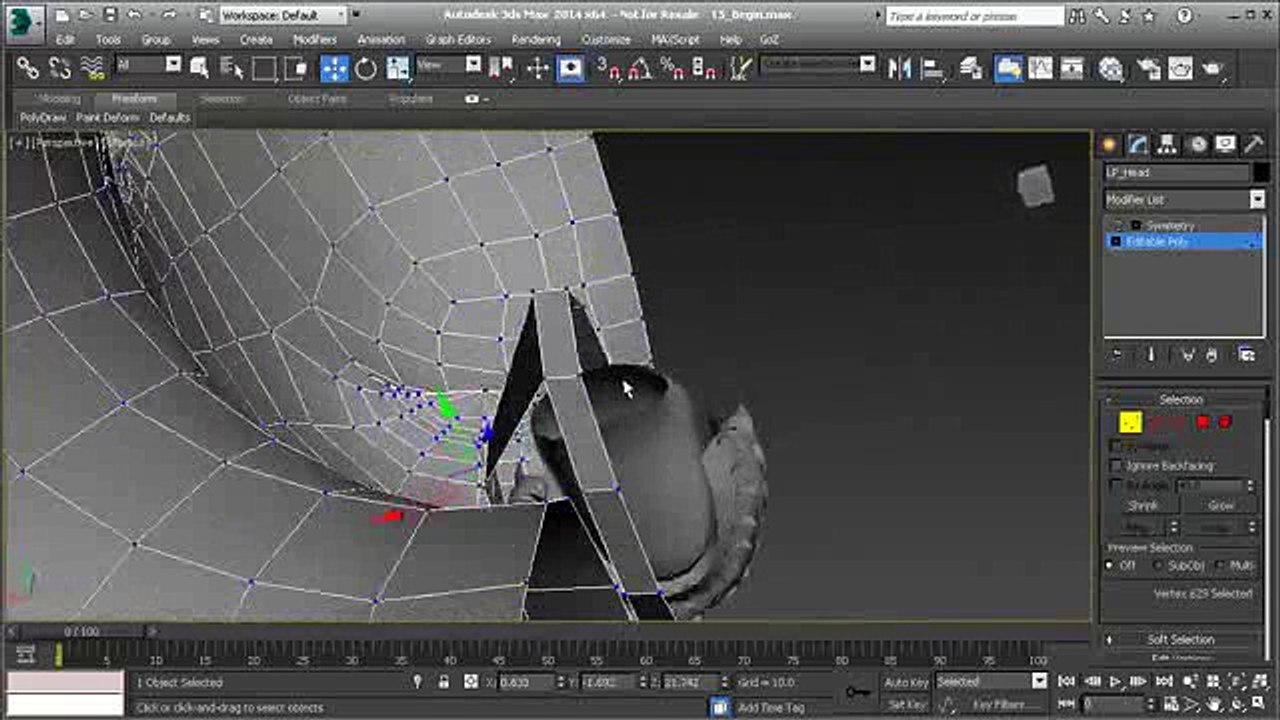Click the Paint Deform ribbon panel label
The width and height of the screenshot is (1280, 720).
point(108,118)
